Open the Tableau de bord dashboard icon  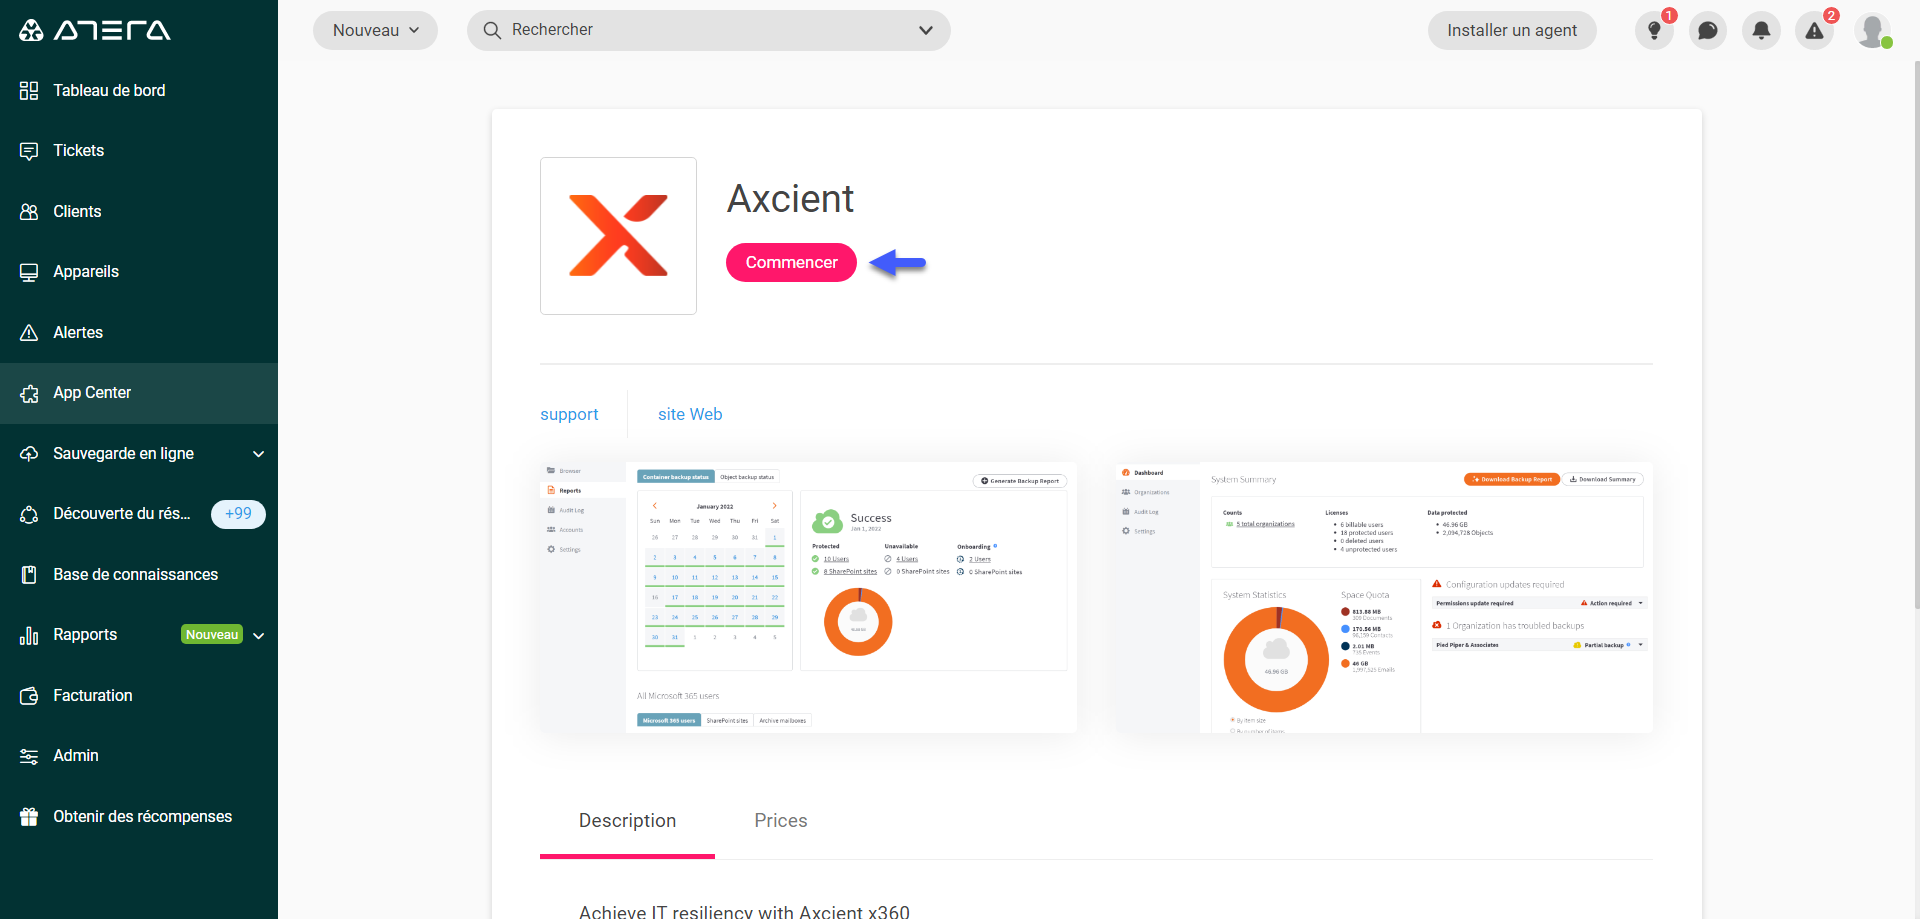click(x=29, y=91)
